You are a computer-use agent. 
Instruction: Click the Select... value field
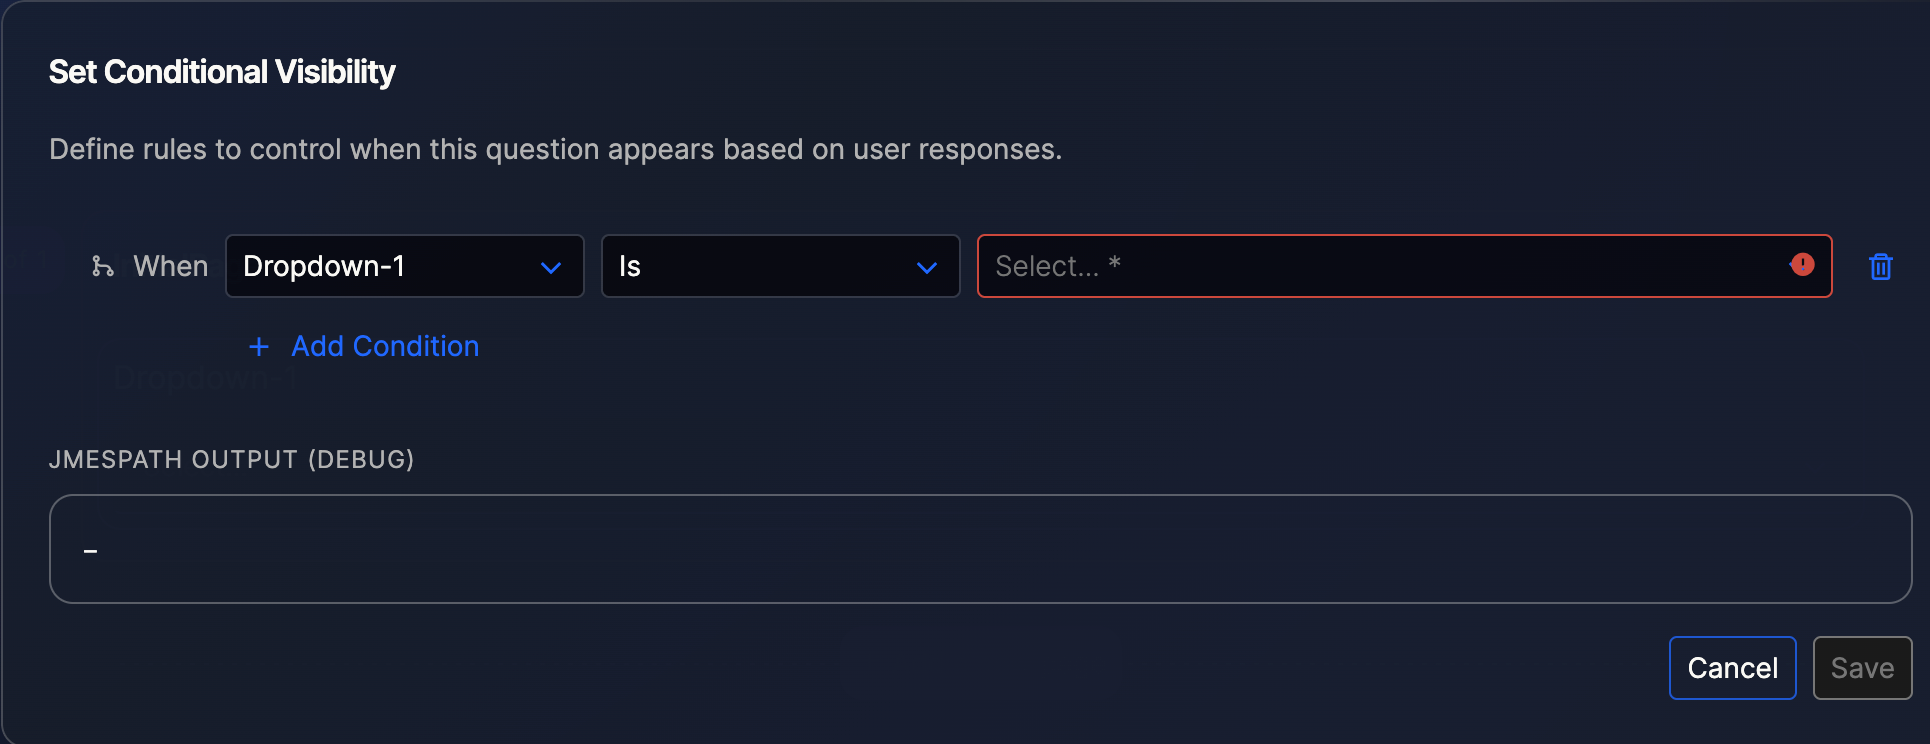pos(1380,266)
